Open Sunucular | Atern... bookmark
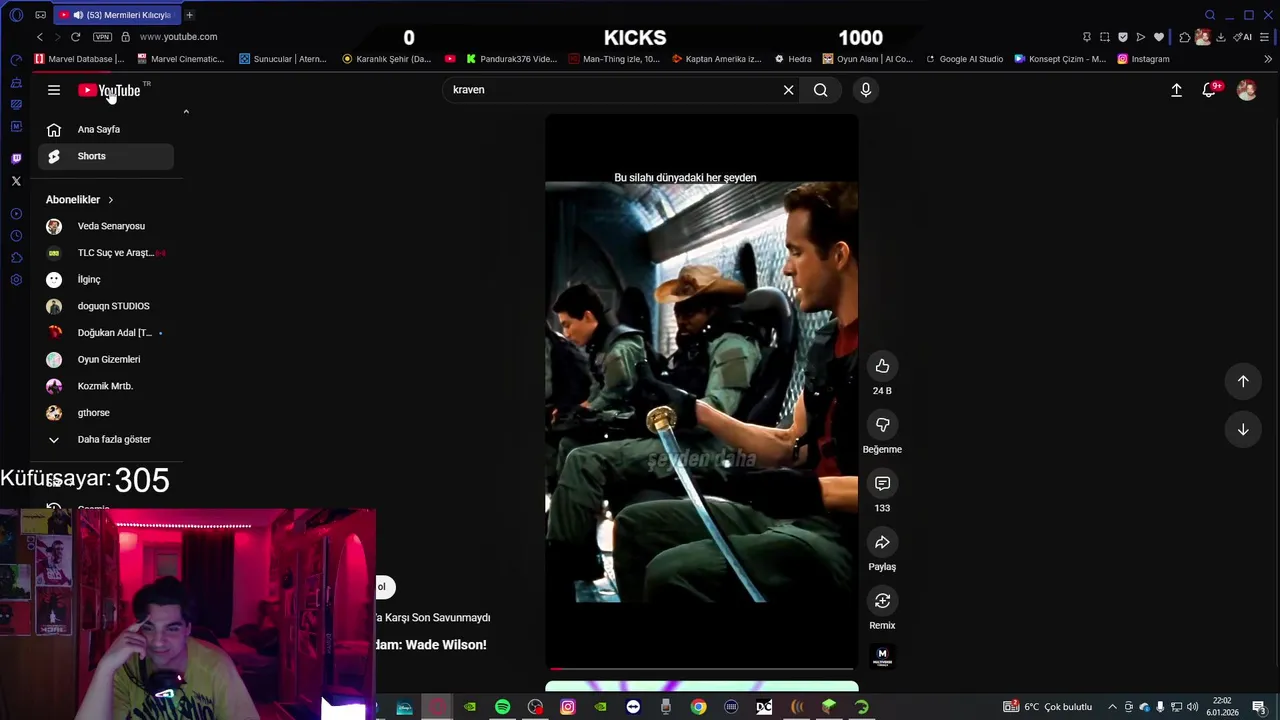Viewport: 1280px width, 720px height. tap(283, 59)
